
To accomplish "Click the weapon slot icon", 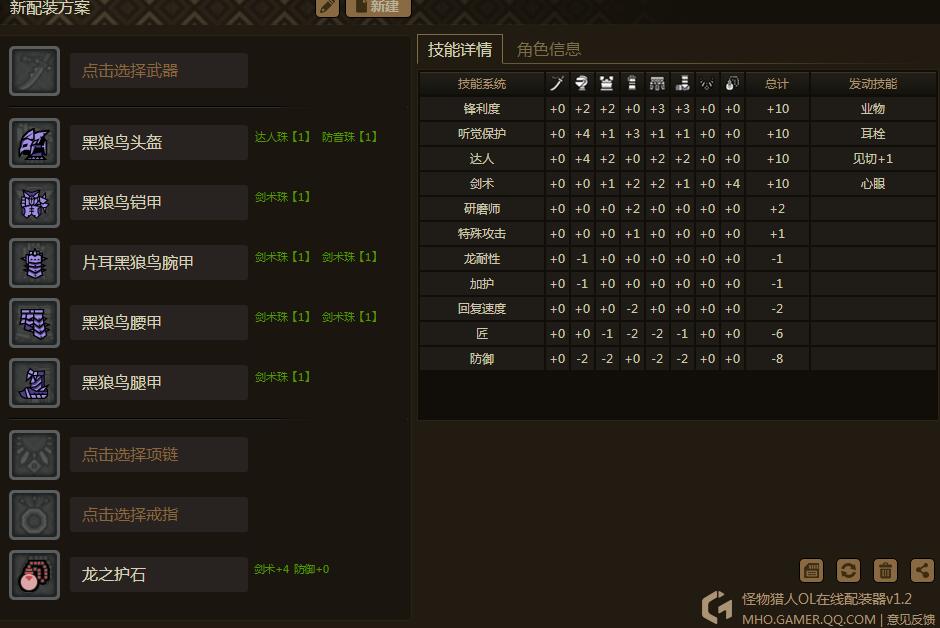I will pyautogui.click(x=34, y=71).
